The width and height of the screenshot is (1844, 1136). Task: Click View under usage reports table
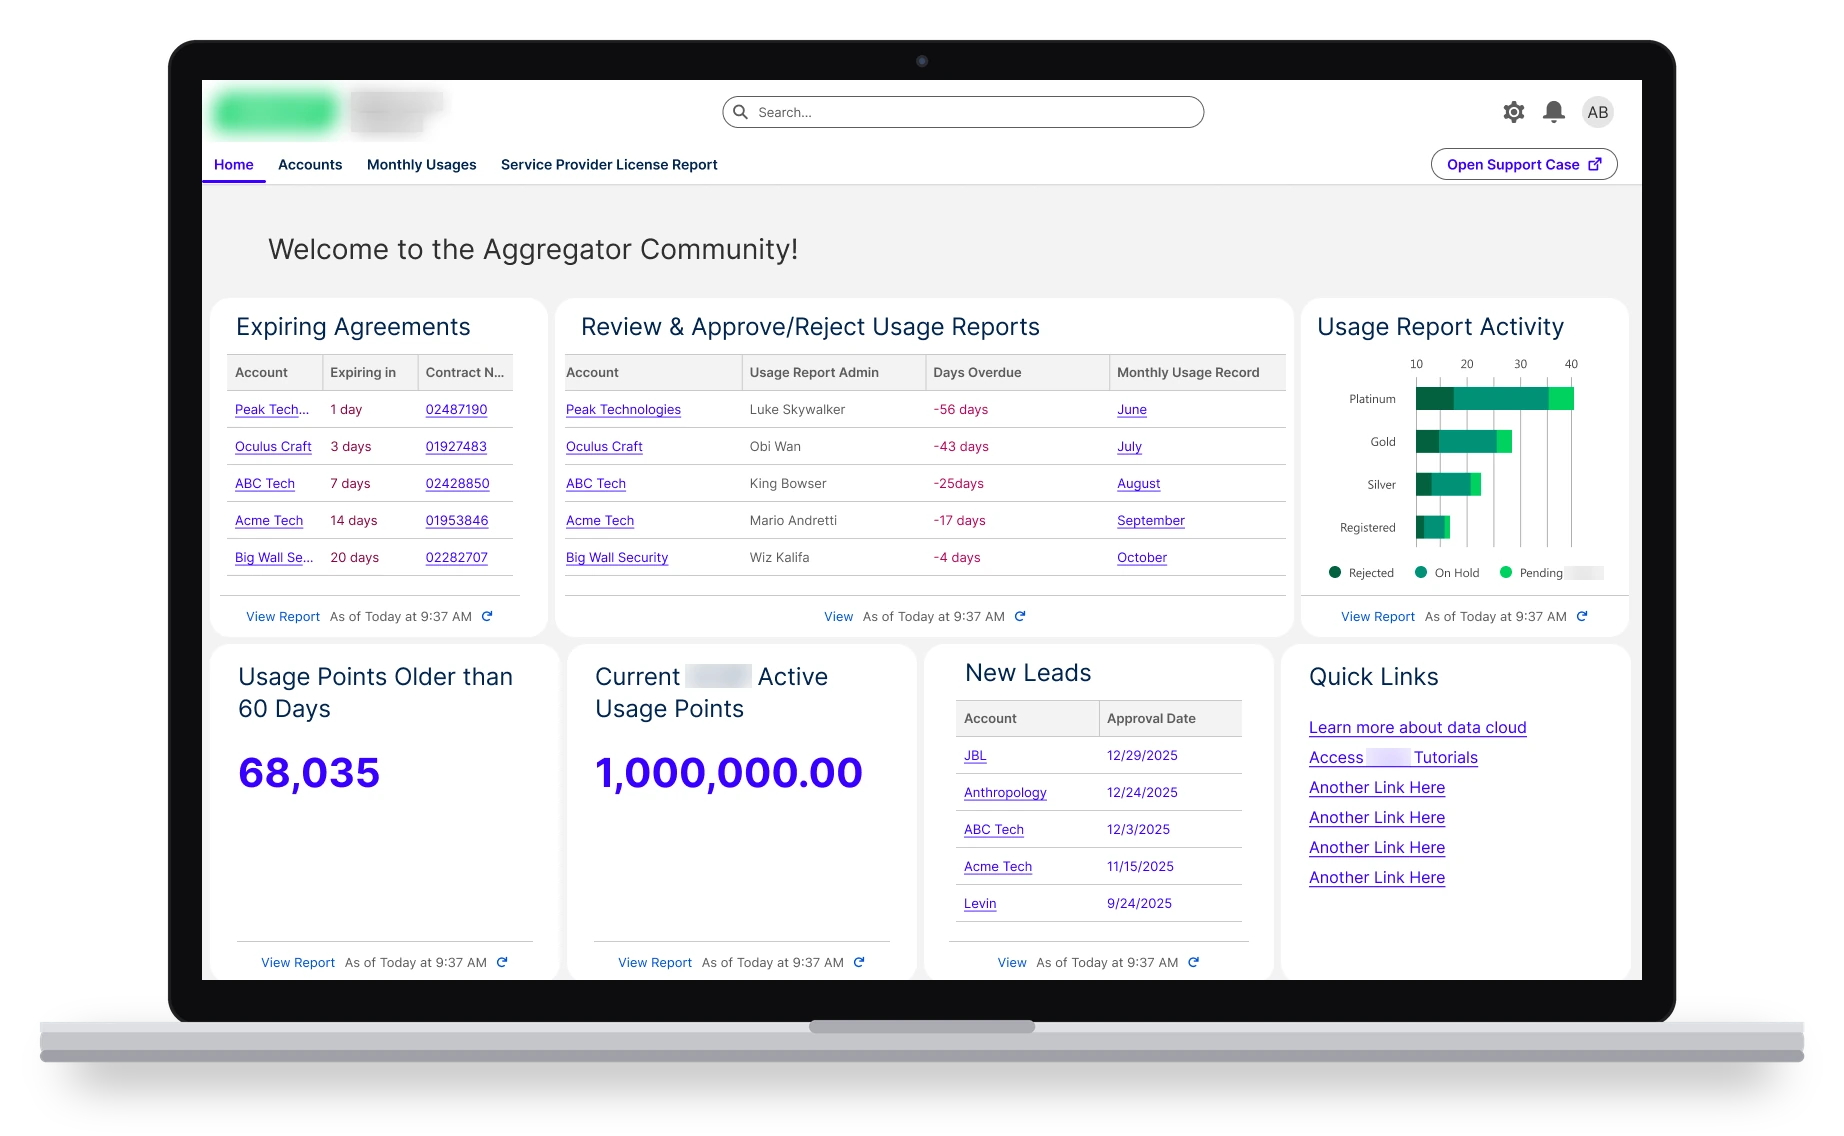[x=838, y=616]
